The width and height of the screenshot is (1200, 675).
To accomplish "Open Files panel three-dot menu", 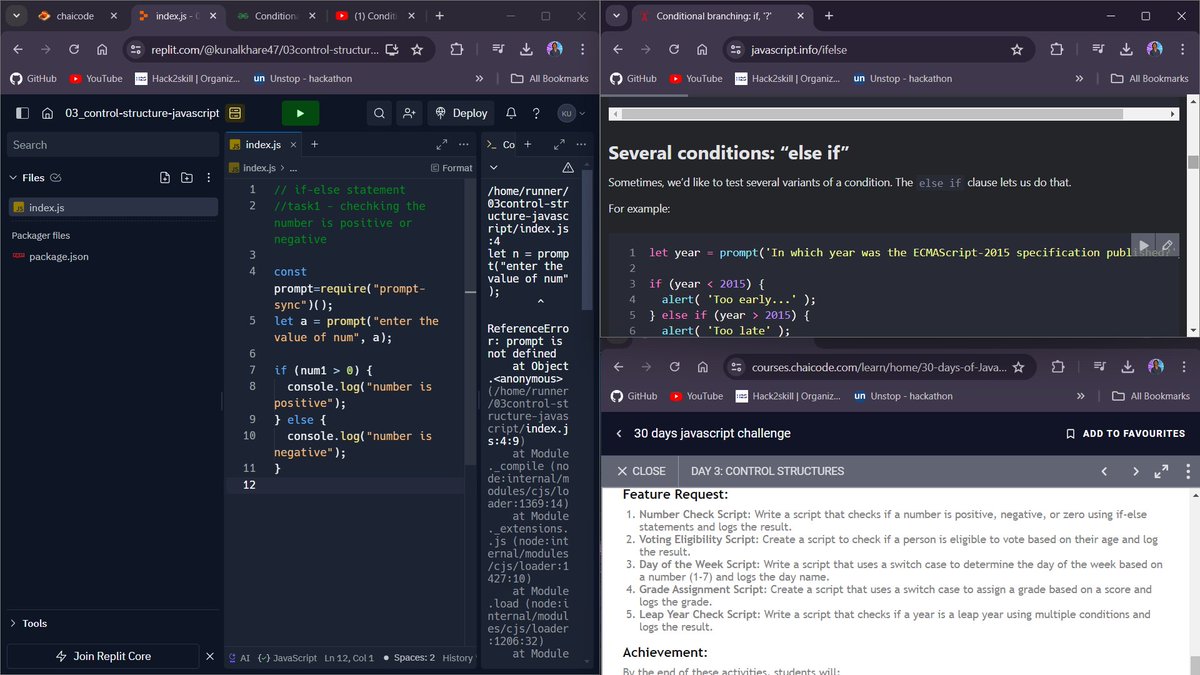I will tap(208, 178).
